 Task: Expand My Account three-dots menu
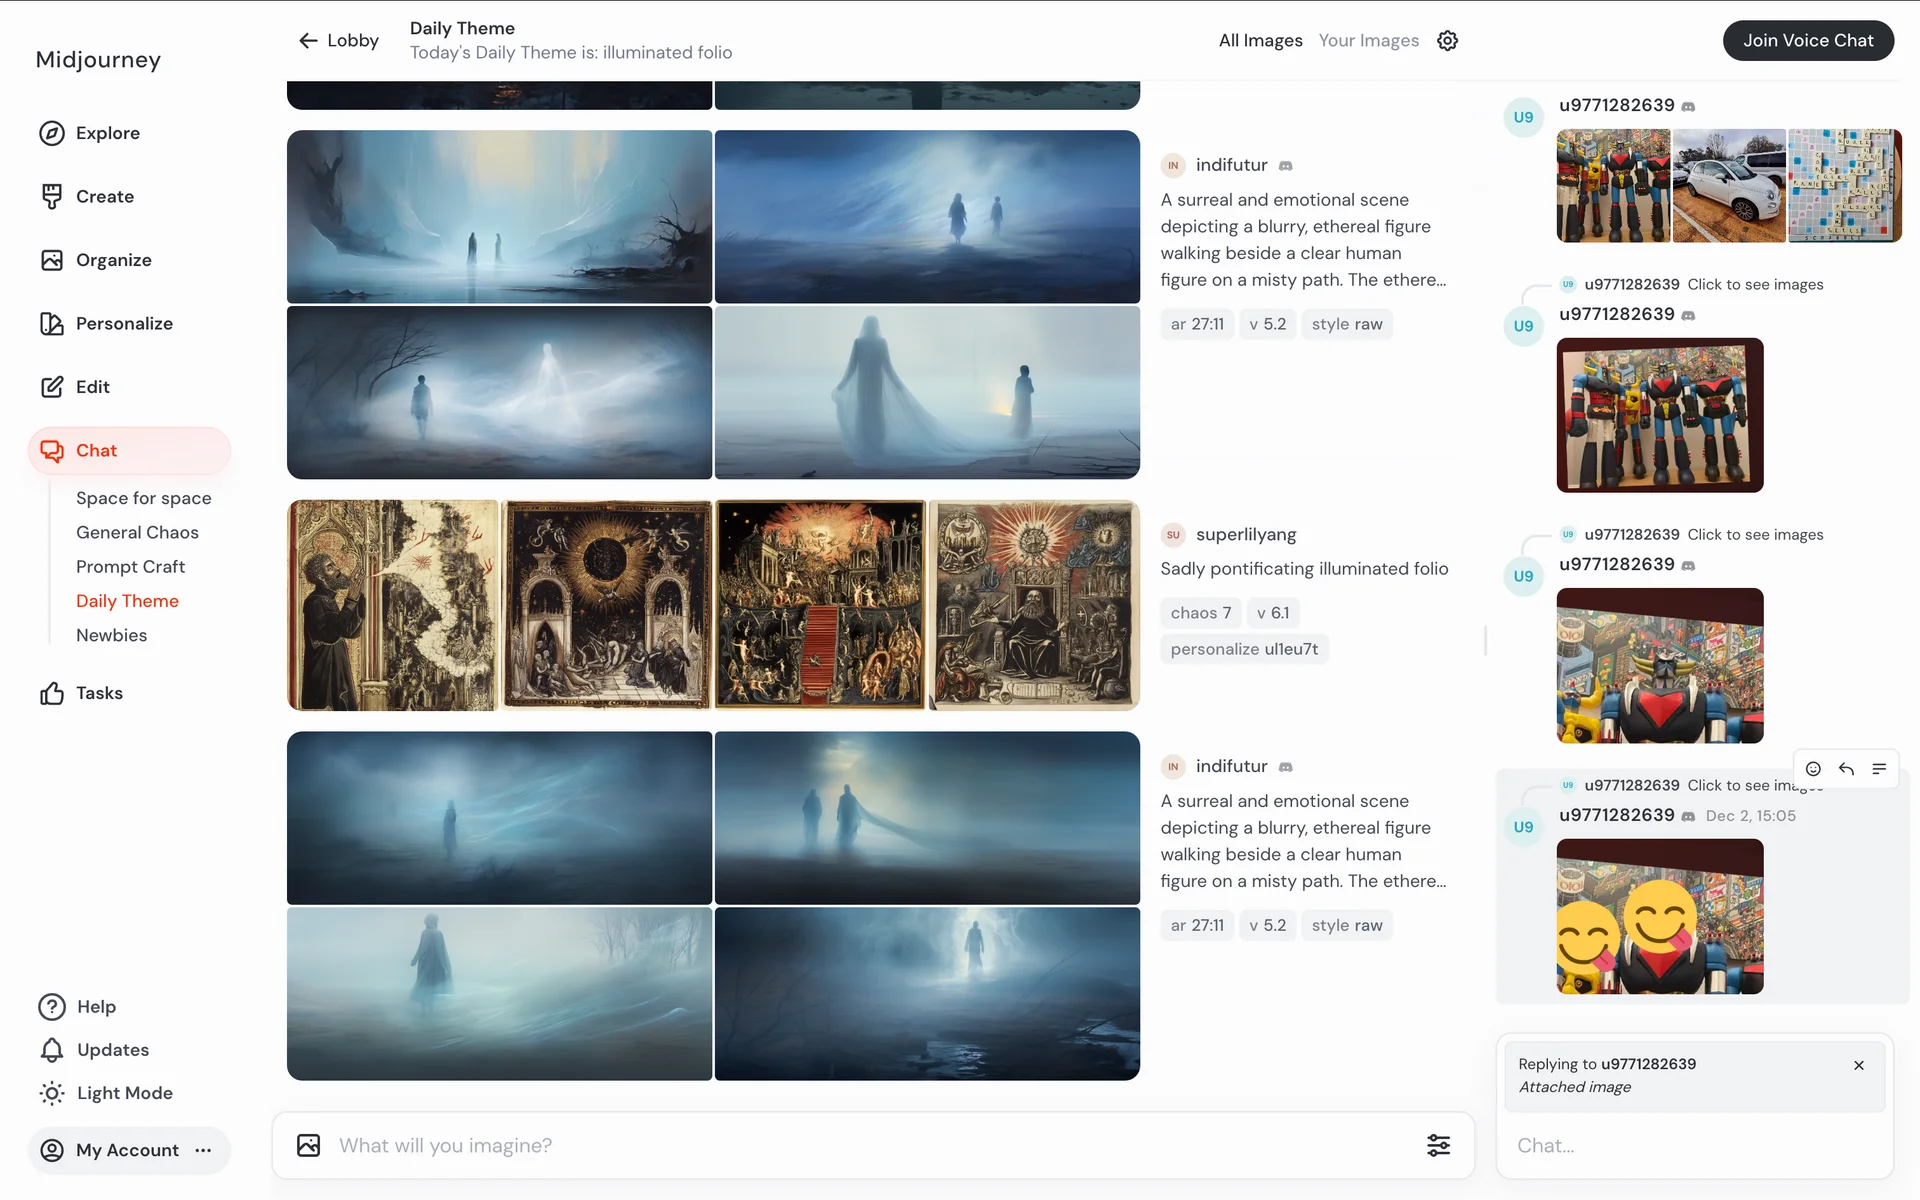[x=203, y=1150]
